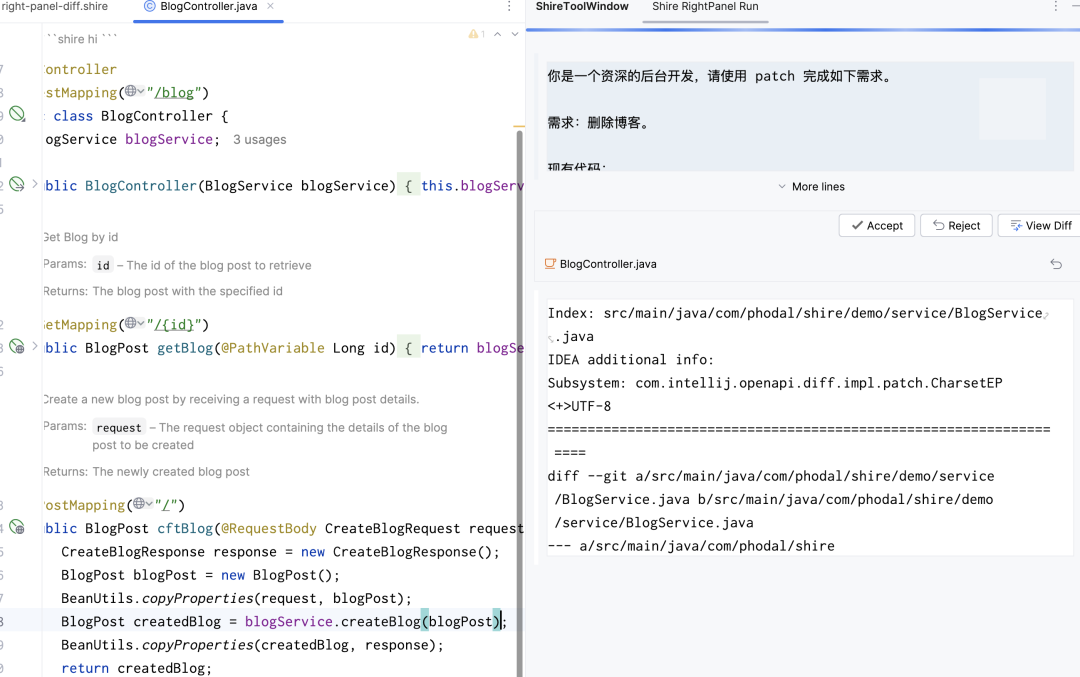Open the right-panel-diff.shire tab

54,6
